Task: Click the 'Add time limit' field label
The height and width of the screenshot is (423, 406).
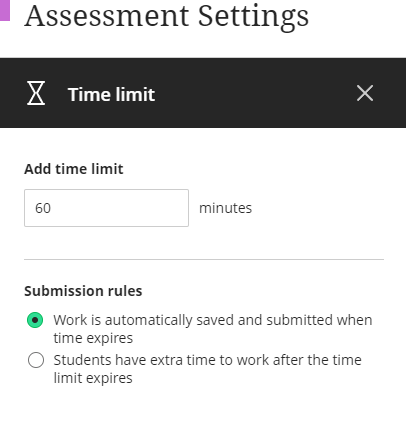Action: point(74,169)
